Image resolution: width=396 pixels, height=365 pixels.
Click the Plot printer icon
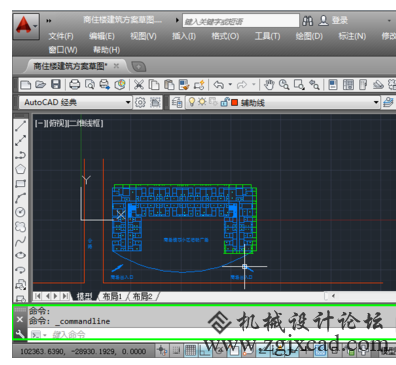[x=74, y=84]
